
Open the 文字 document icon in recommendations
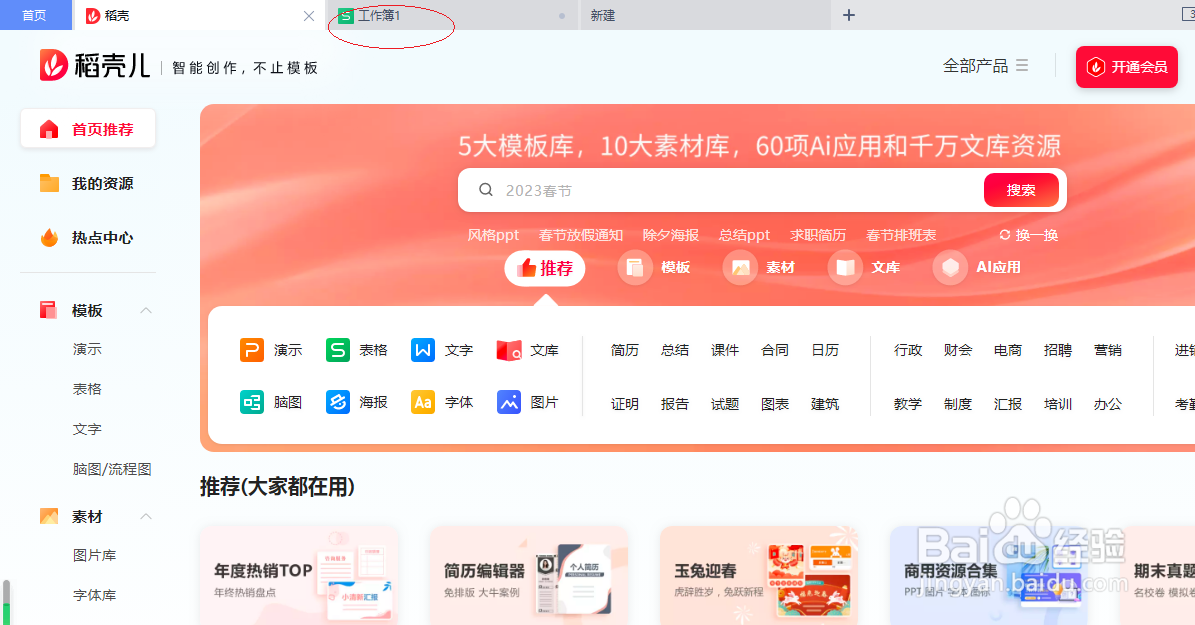[x=423, y=350]
